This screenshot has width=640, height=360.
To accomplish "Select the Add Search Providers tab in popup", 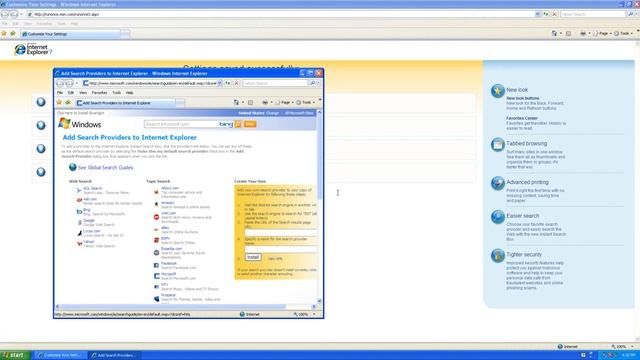I will (125, 103).
